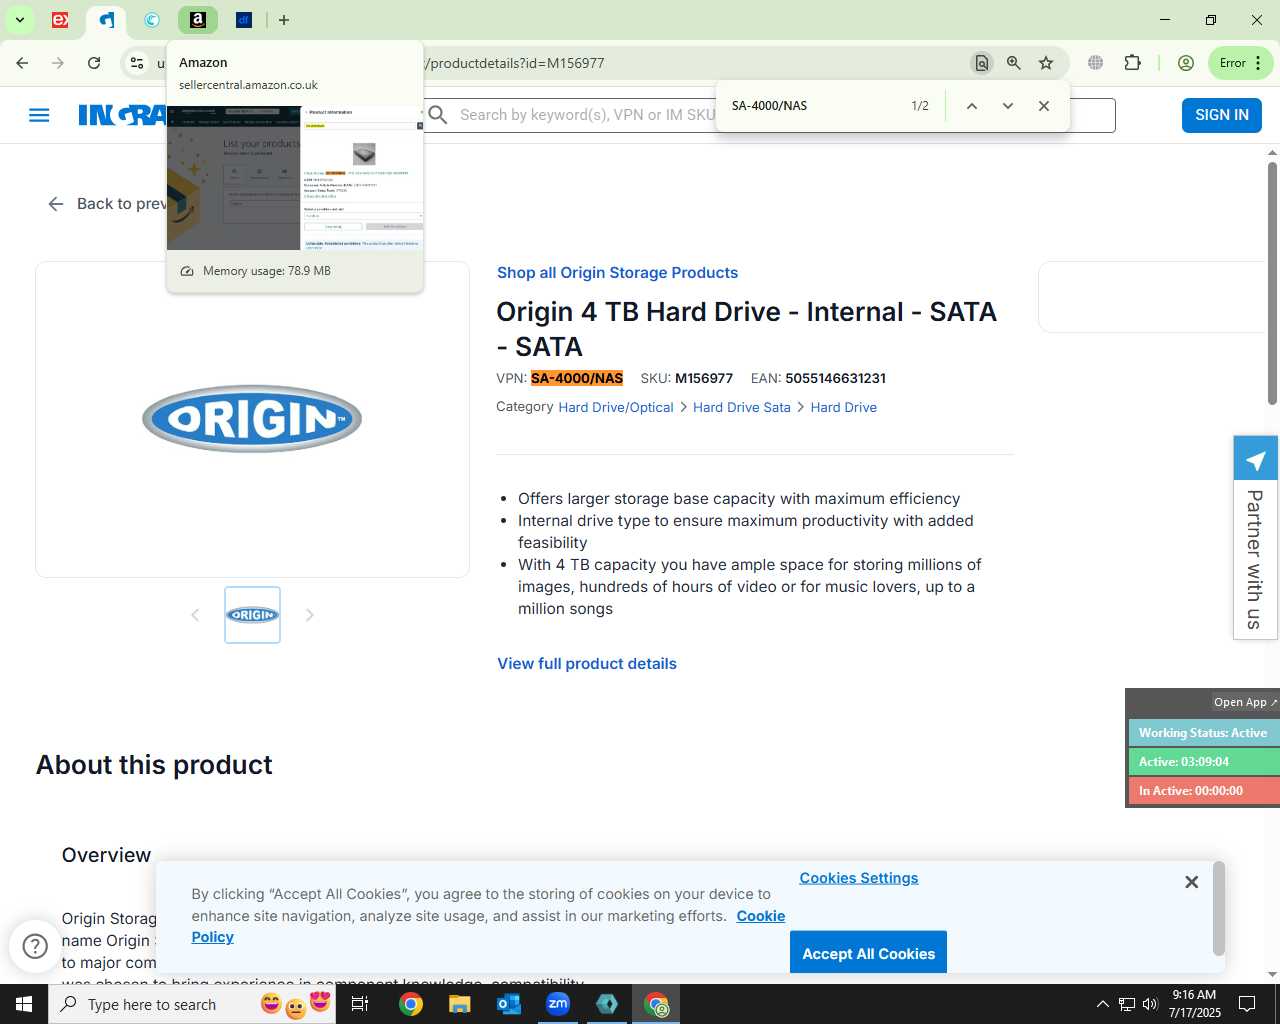Open the Hard Drive category link
This screenshot has width=1280, height=1024.
(844, 407)
